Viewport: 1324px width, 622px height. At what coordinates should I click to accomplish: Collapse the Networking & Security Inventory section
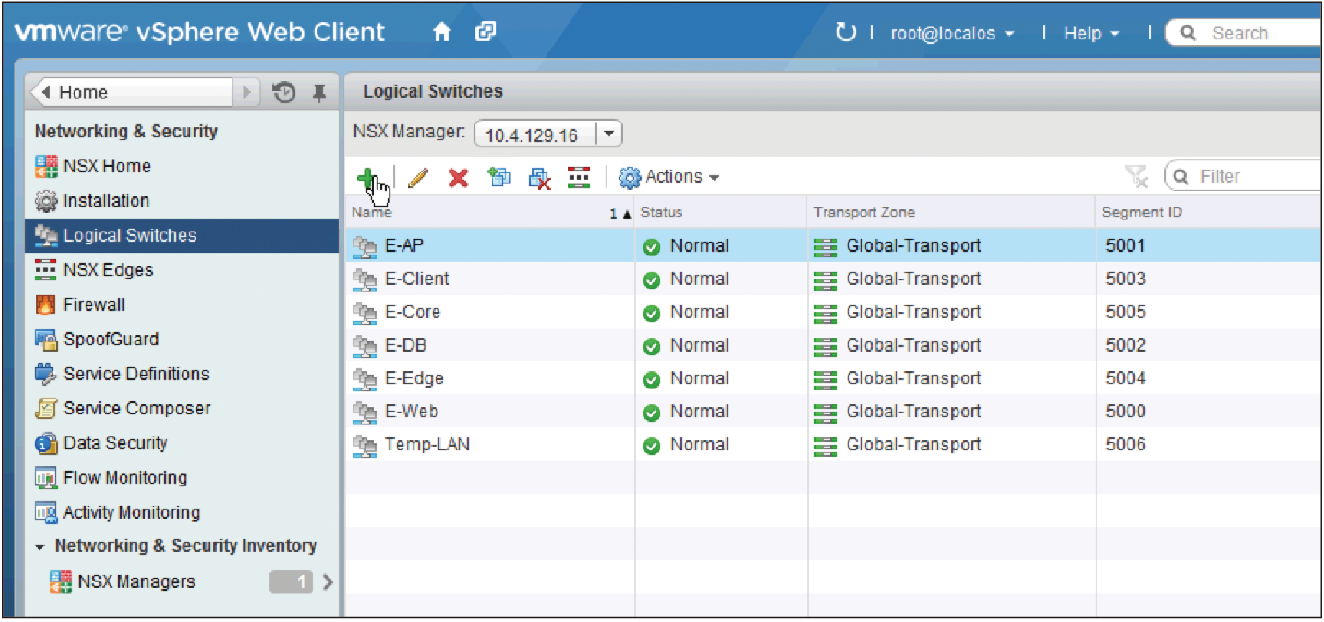[x=40, y=547]
